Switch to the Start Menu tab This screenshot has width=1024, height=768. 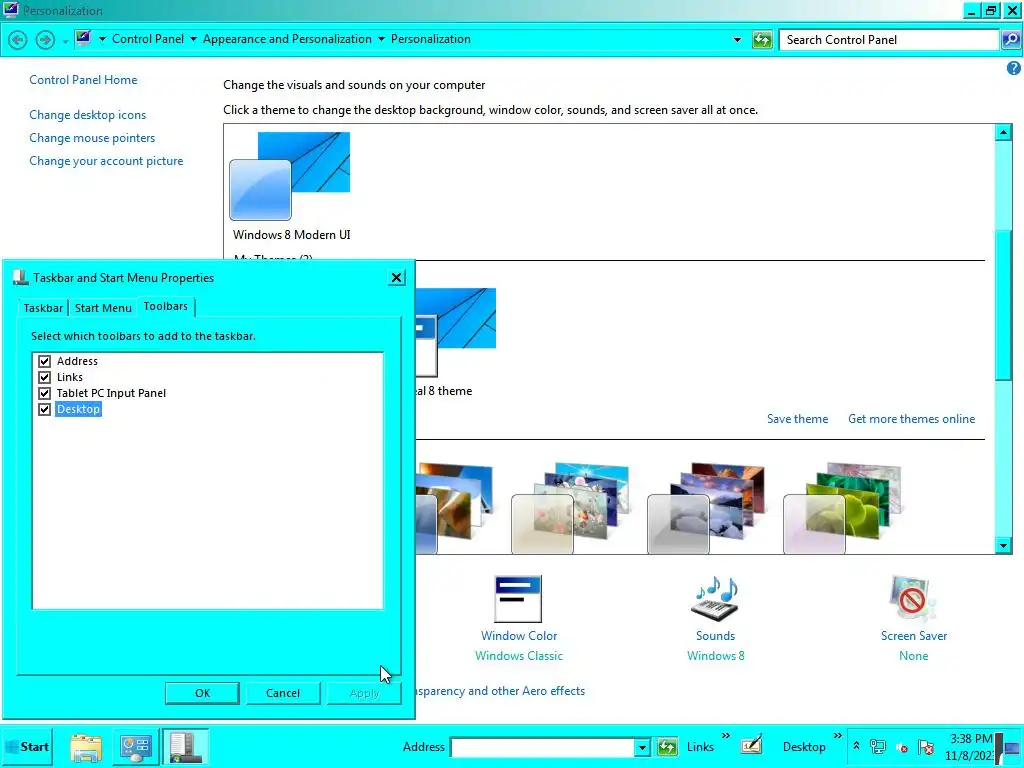(x=103, y=308)
